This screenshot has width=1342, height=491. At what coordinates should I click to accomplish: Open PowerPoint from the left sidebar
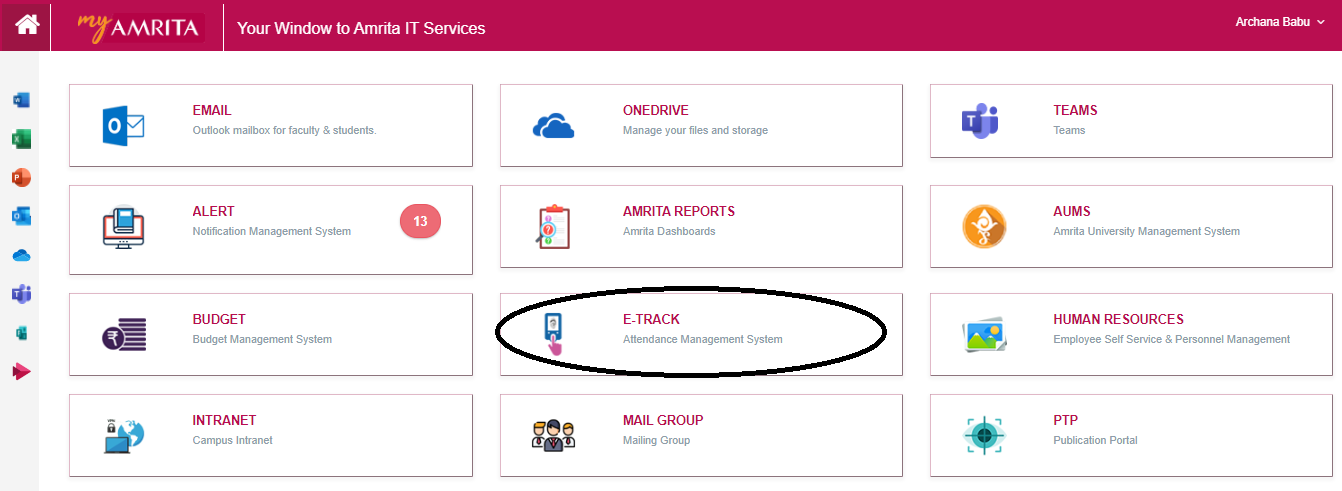21,178
